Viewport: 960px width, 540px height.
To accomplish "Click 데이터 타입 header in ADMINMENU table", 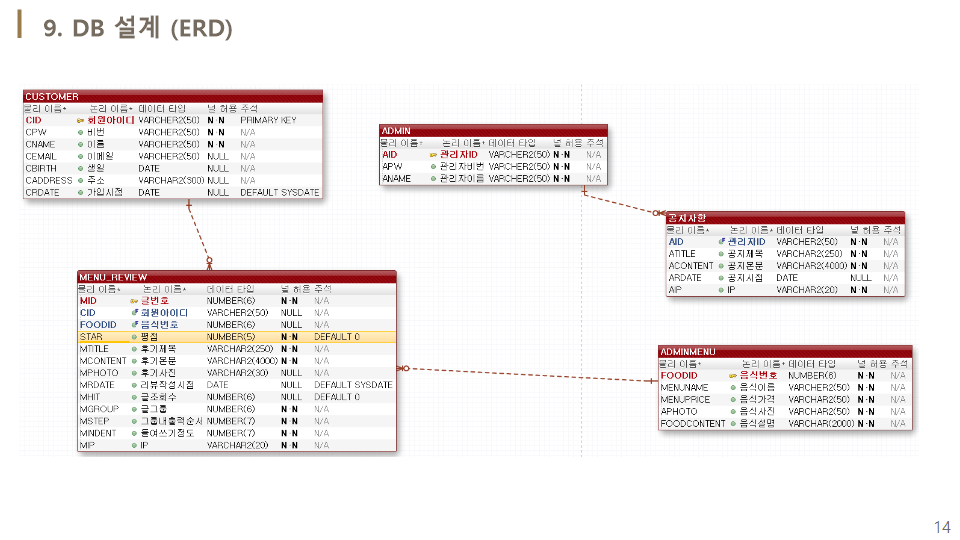I will click(812, 364).
